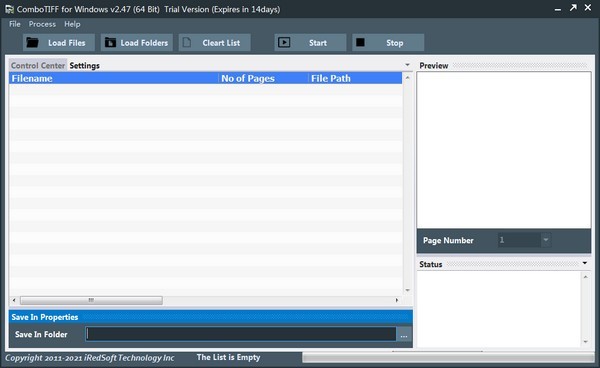Open the File menu
This screenshot has height=368, width=600.
tap(15, 24)
